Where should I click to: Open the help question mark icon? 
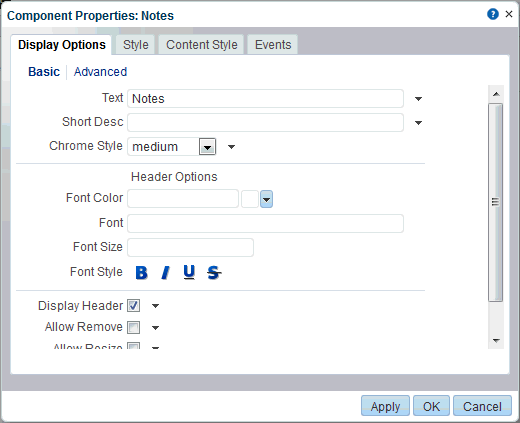(493, 14)
